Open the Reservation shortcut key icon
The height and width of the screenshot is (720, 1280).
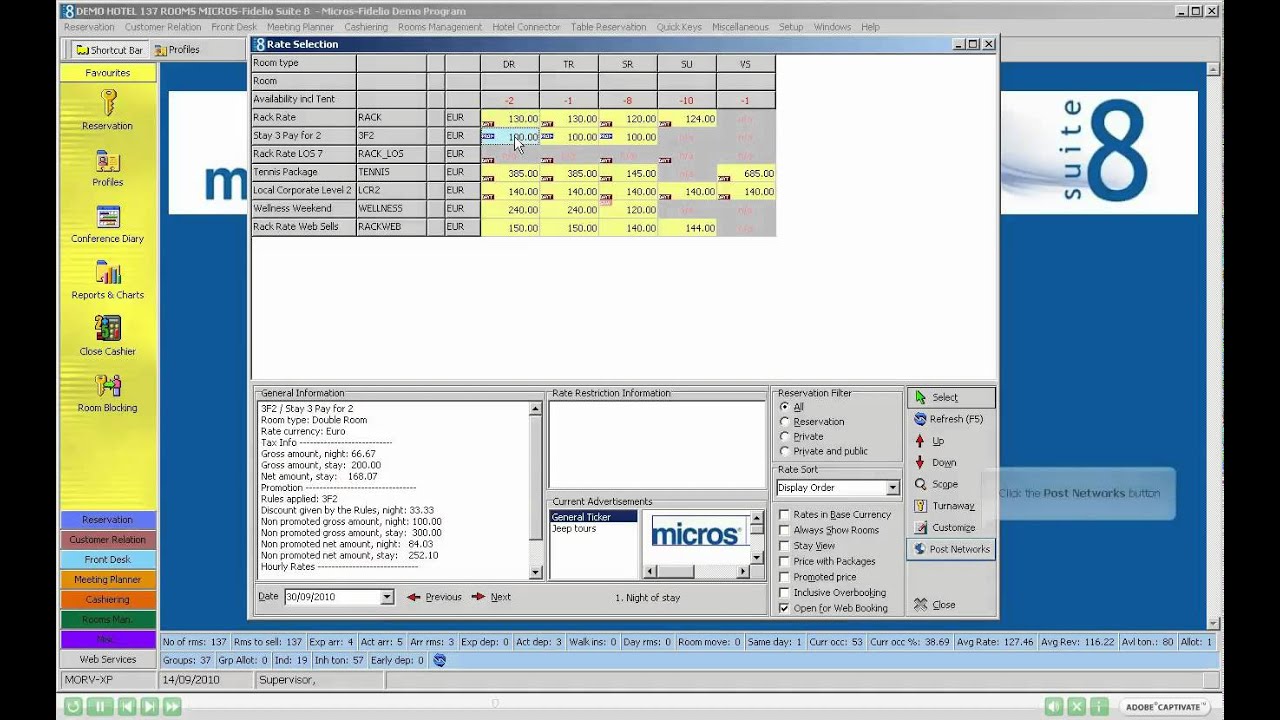108,103
